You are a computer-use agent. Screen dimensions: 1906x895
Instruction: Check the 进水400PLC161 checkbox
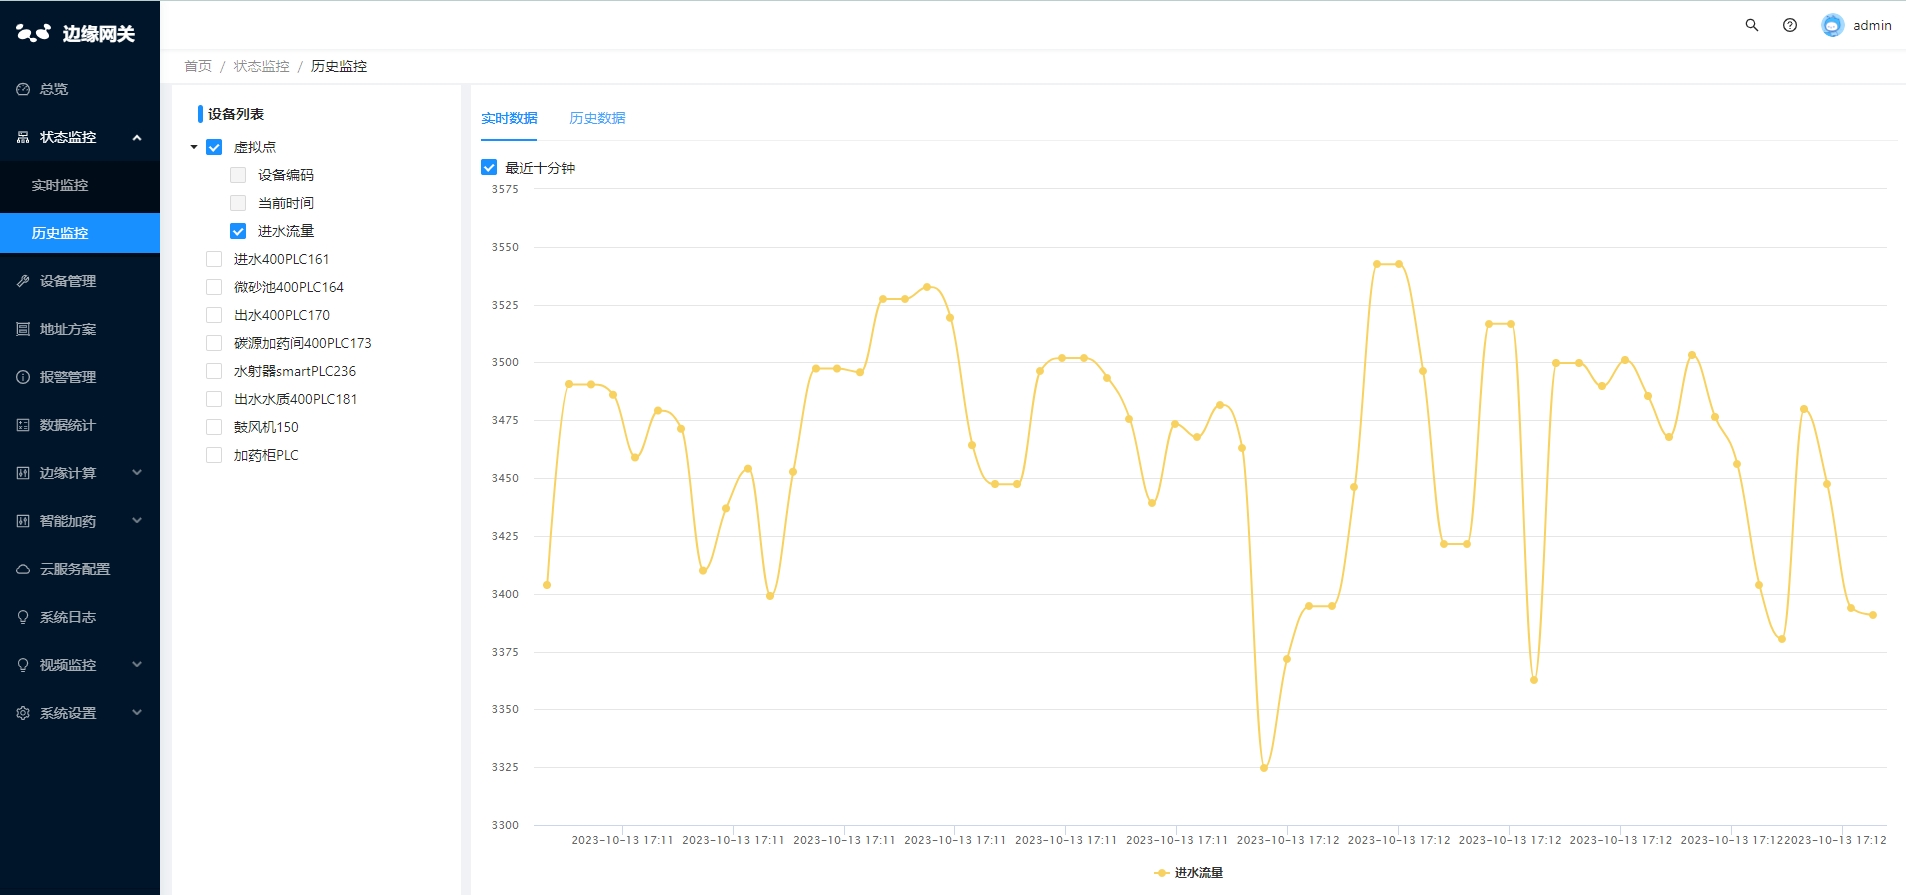(214, 259)
